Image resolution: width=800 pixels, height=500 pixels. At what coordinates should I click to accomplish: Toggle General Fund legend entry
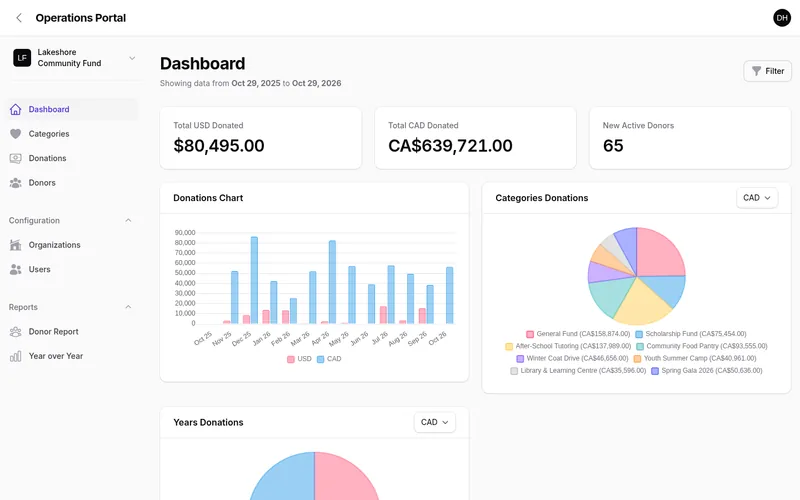click(578, 334)
